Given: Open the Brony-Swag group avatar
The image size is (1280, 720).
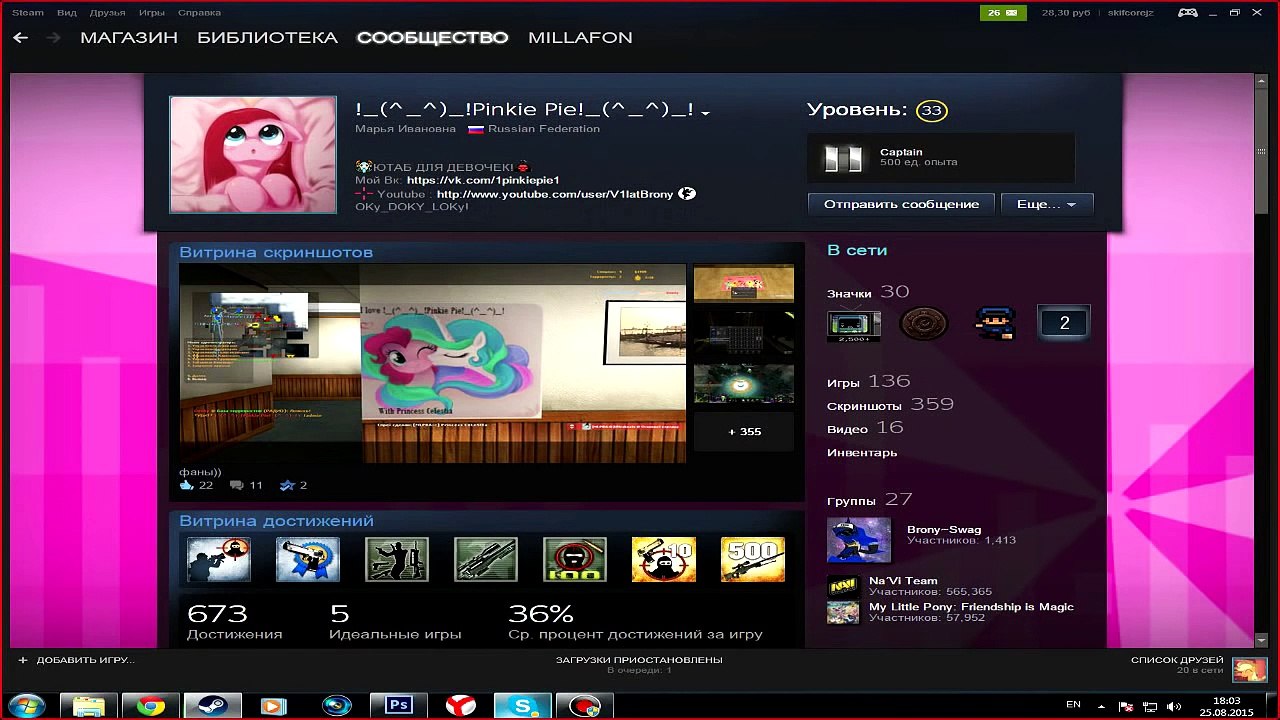Looking at the screenshot, I should [x=859, y=540].
